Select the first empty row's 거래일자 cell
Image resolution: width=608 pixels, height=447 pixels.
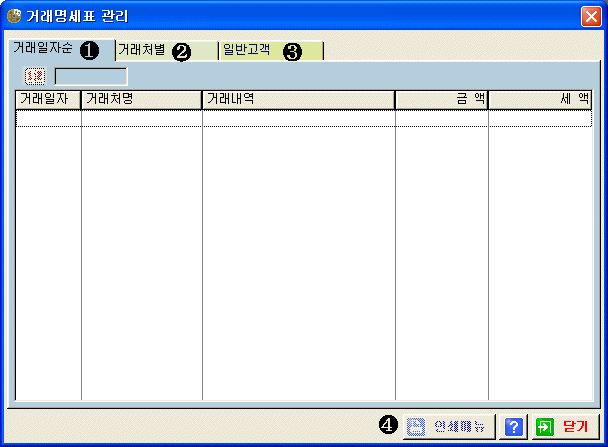[x=47, y=117]
